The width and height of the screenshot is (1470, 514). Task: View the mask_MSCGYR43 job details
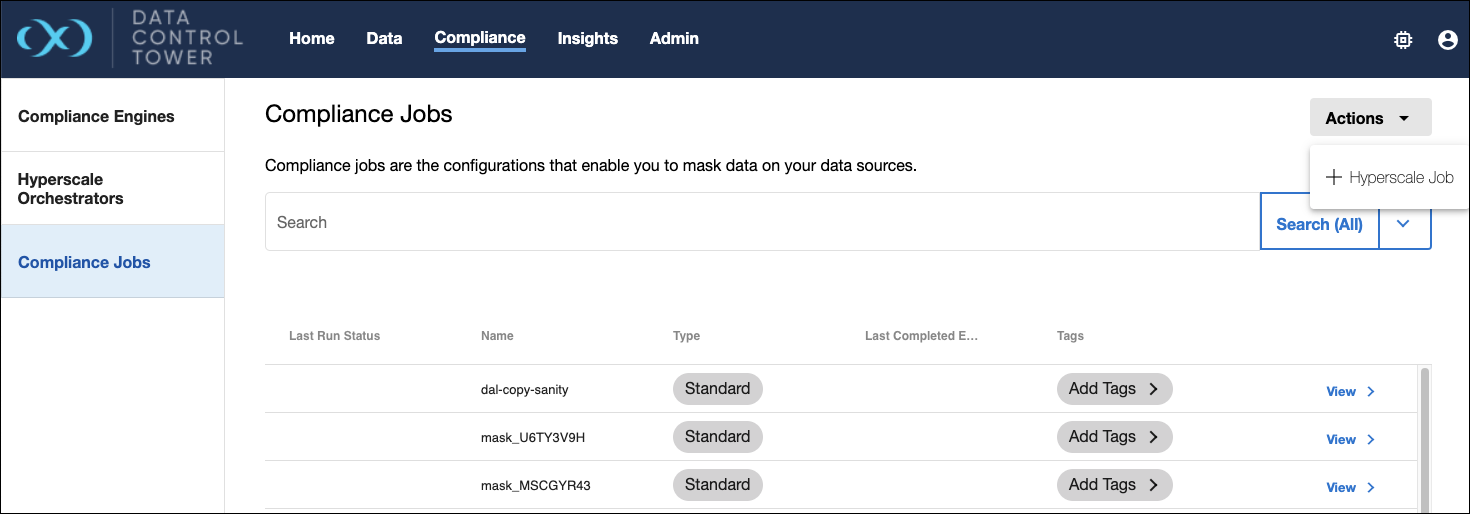1350,487
